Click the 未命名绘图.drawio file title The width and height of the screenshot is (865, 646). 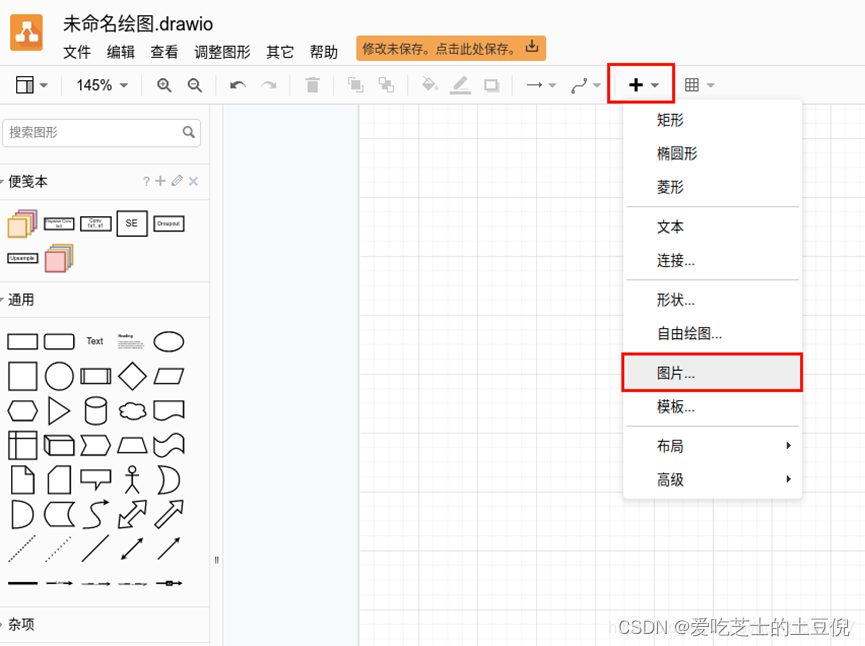[x=138, y=24]
